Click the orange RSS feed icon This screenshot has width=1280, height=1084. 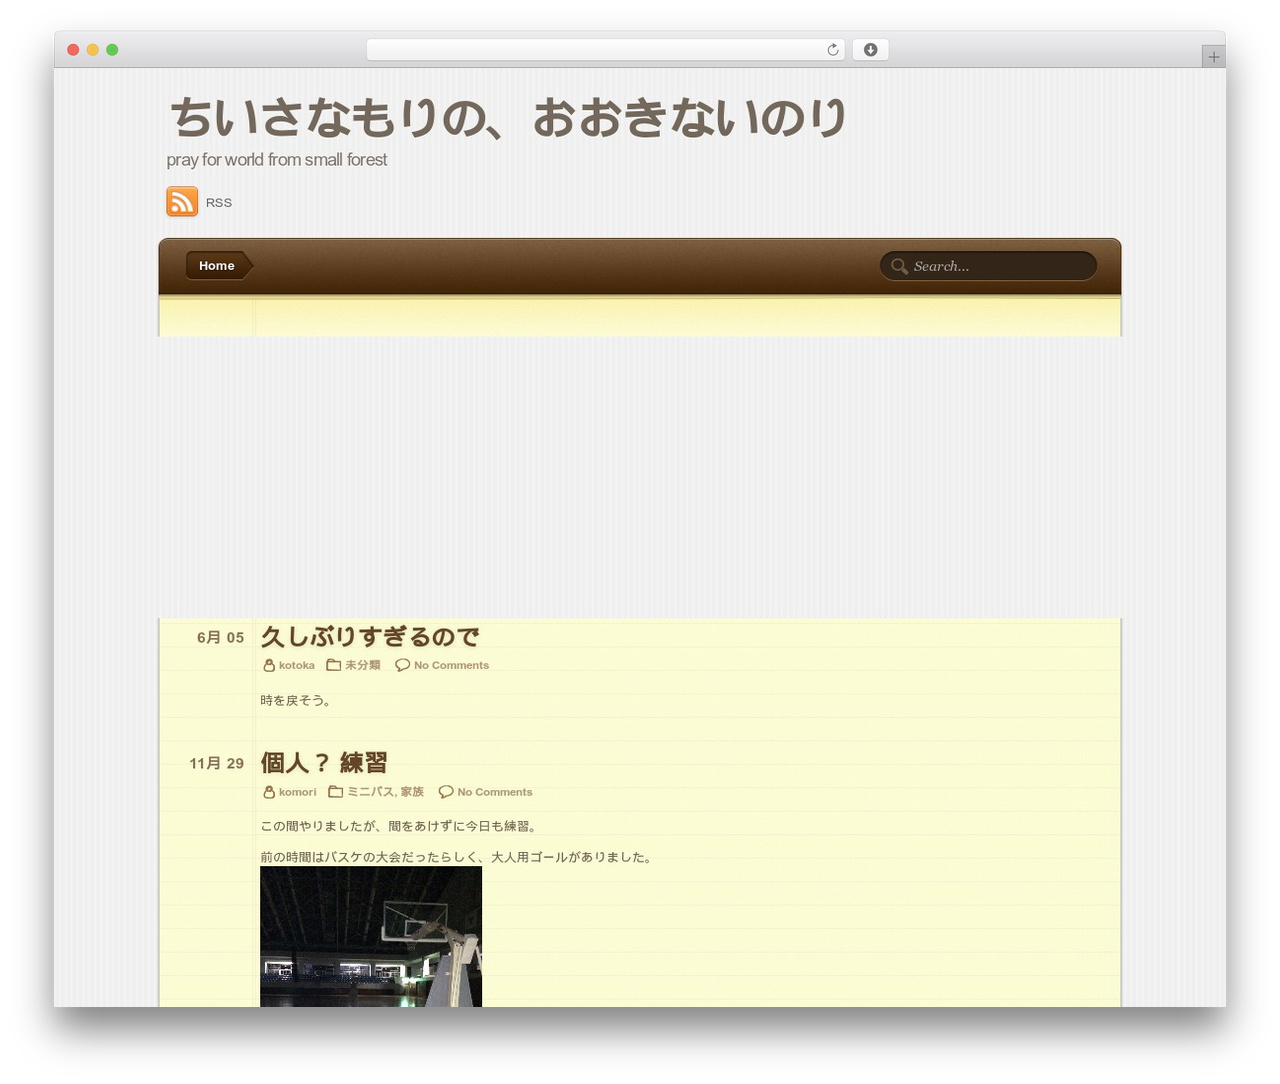point(182,201)
